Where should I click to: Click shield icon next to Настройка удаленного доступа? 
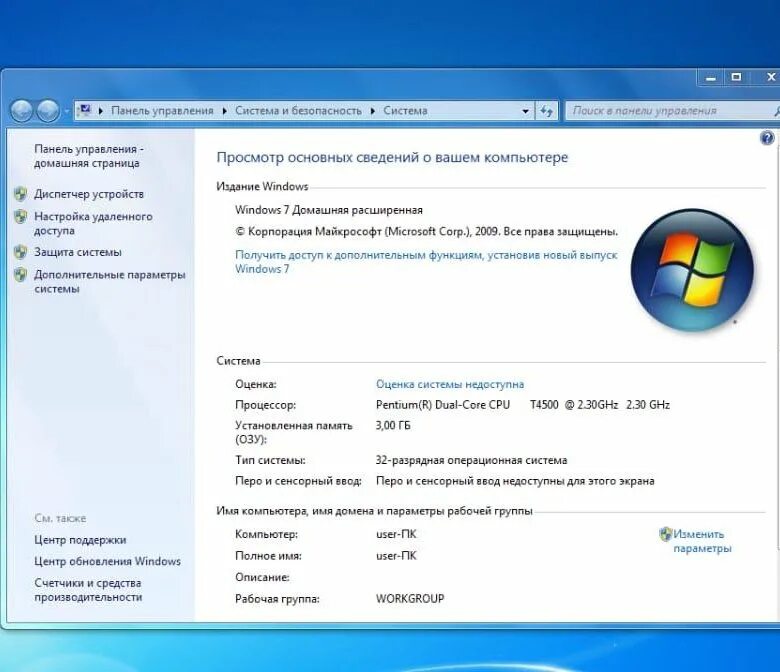(21, 216)
